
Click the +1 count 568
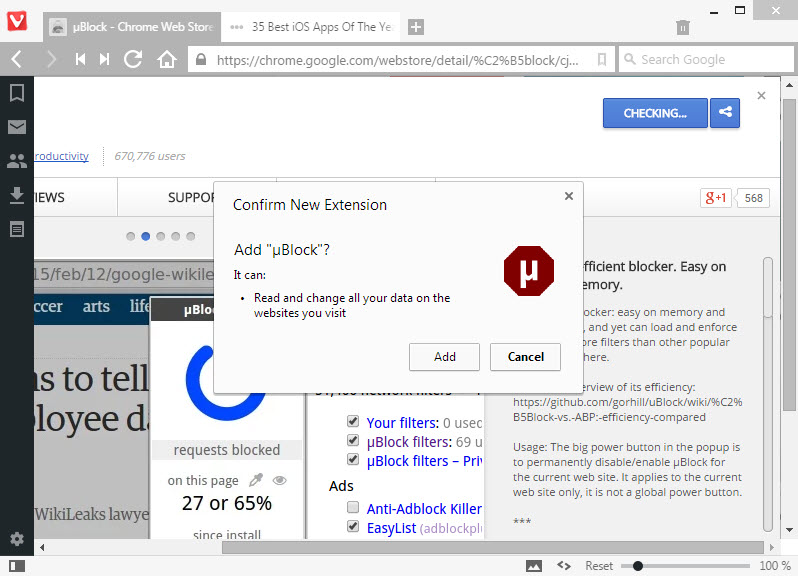point(753,198)
